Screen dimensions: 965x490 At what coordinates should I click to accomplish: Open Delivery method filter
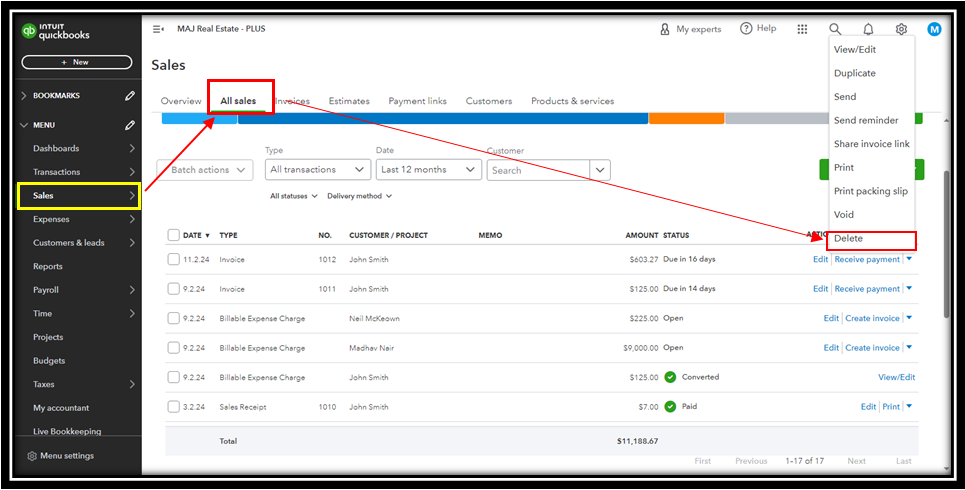(359, 196)
